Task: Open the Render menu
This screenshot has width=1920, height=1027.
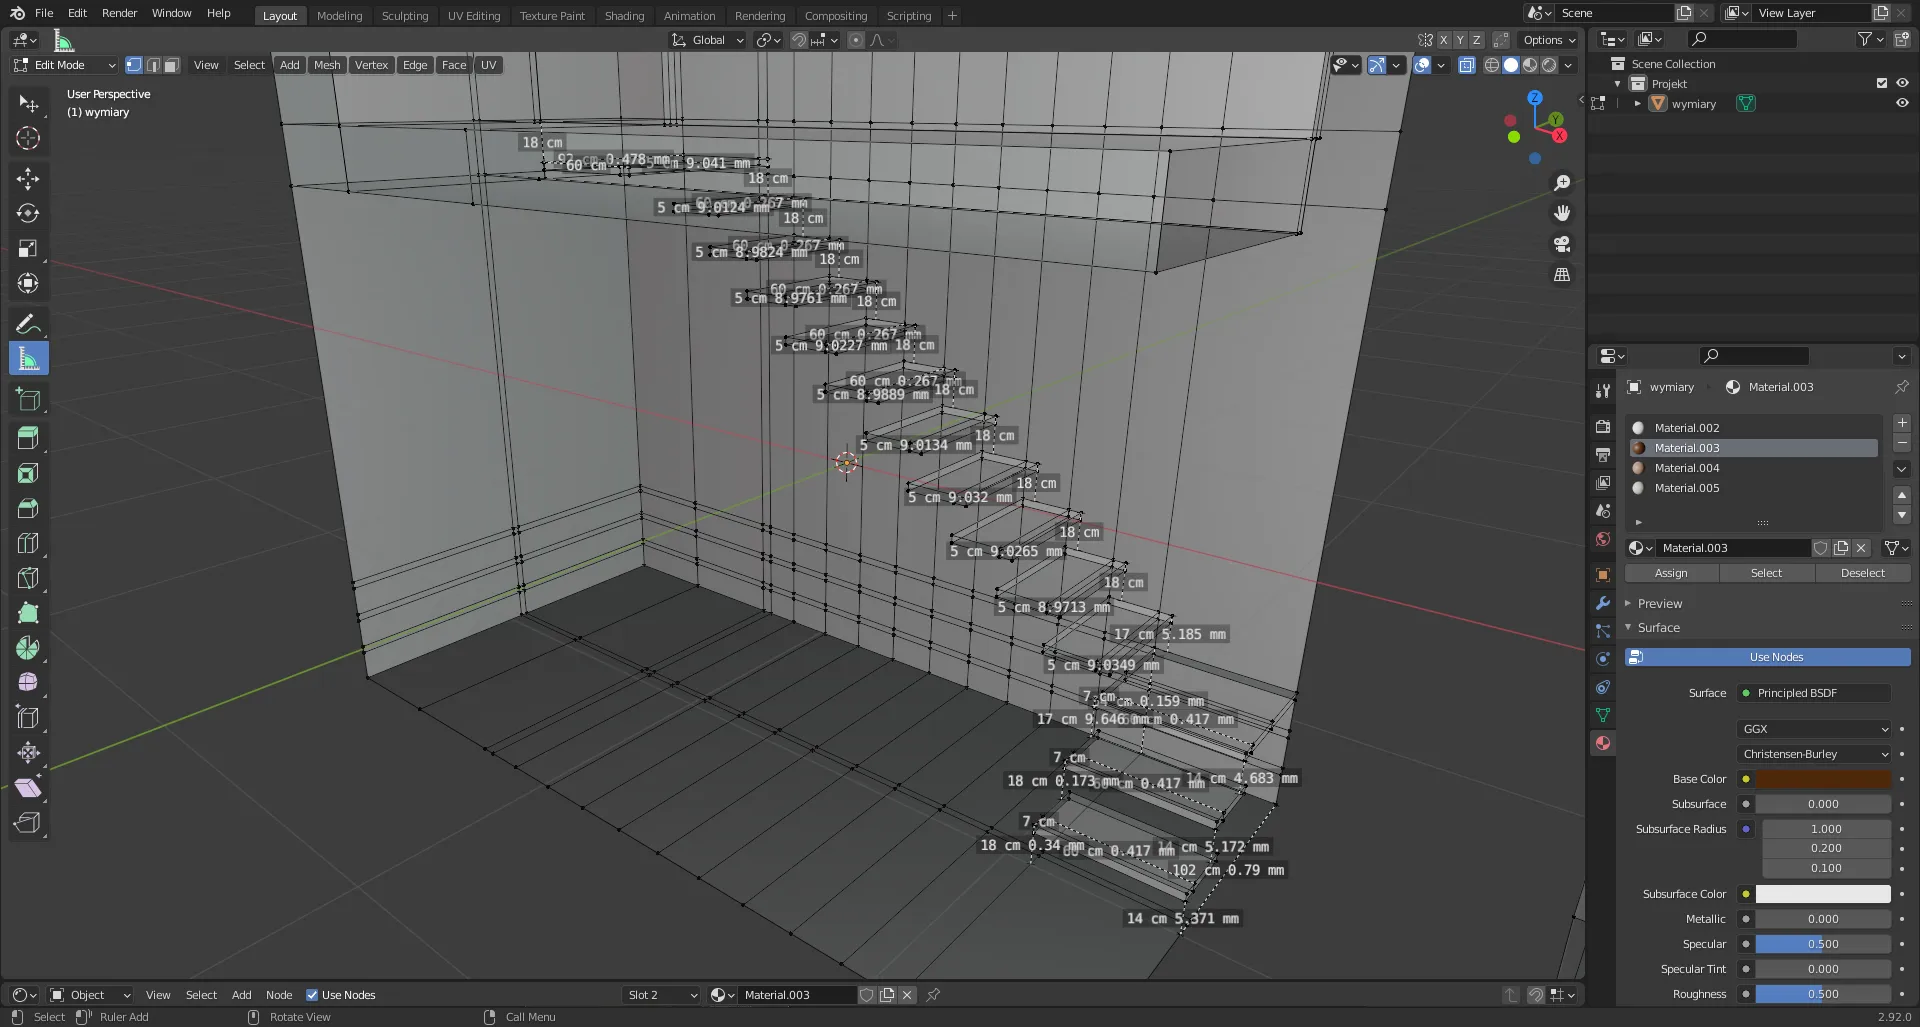Action: [x=119, y=13]
